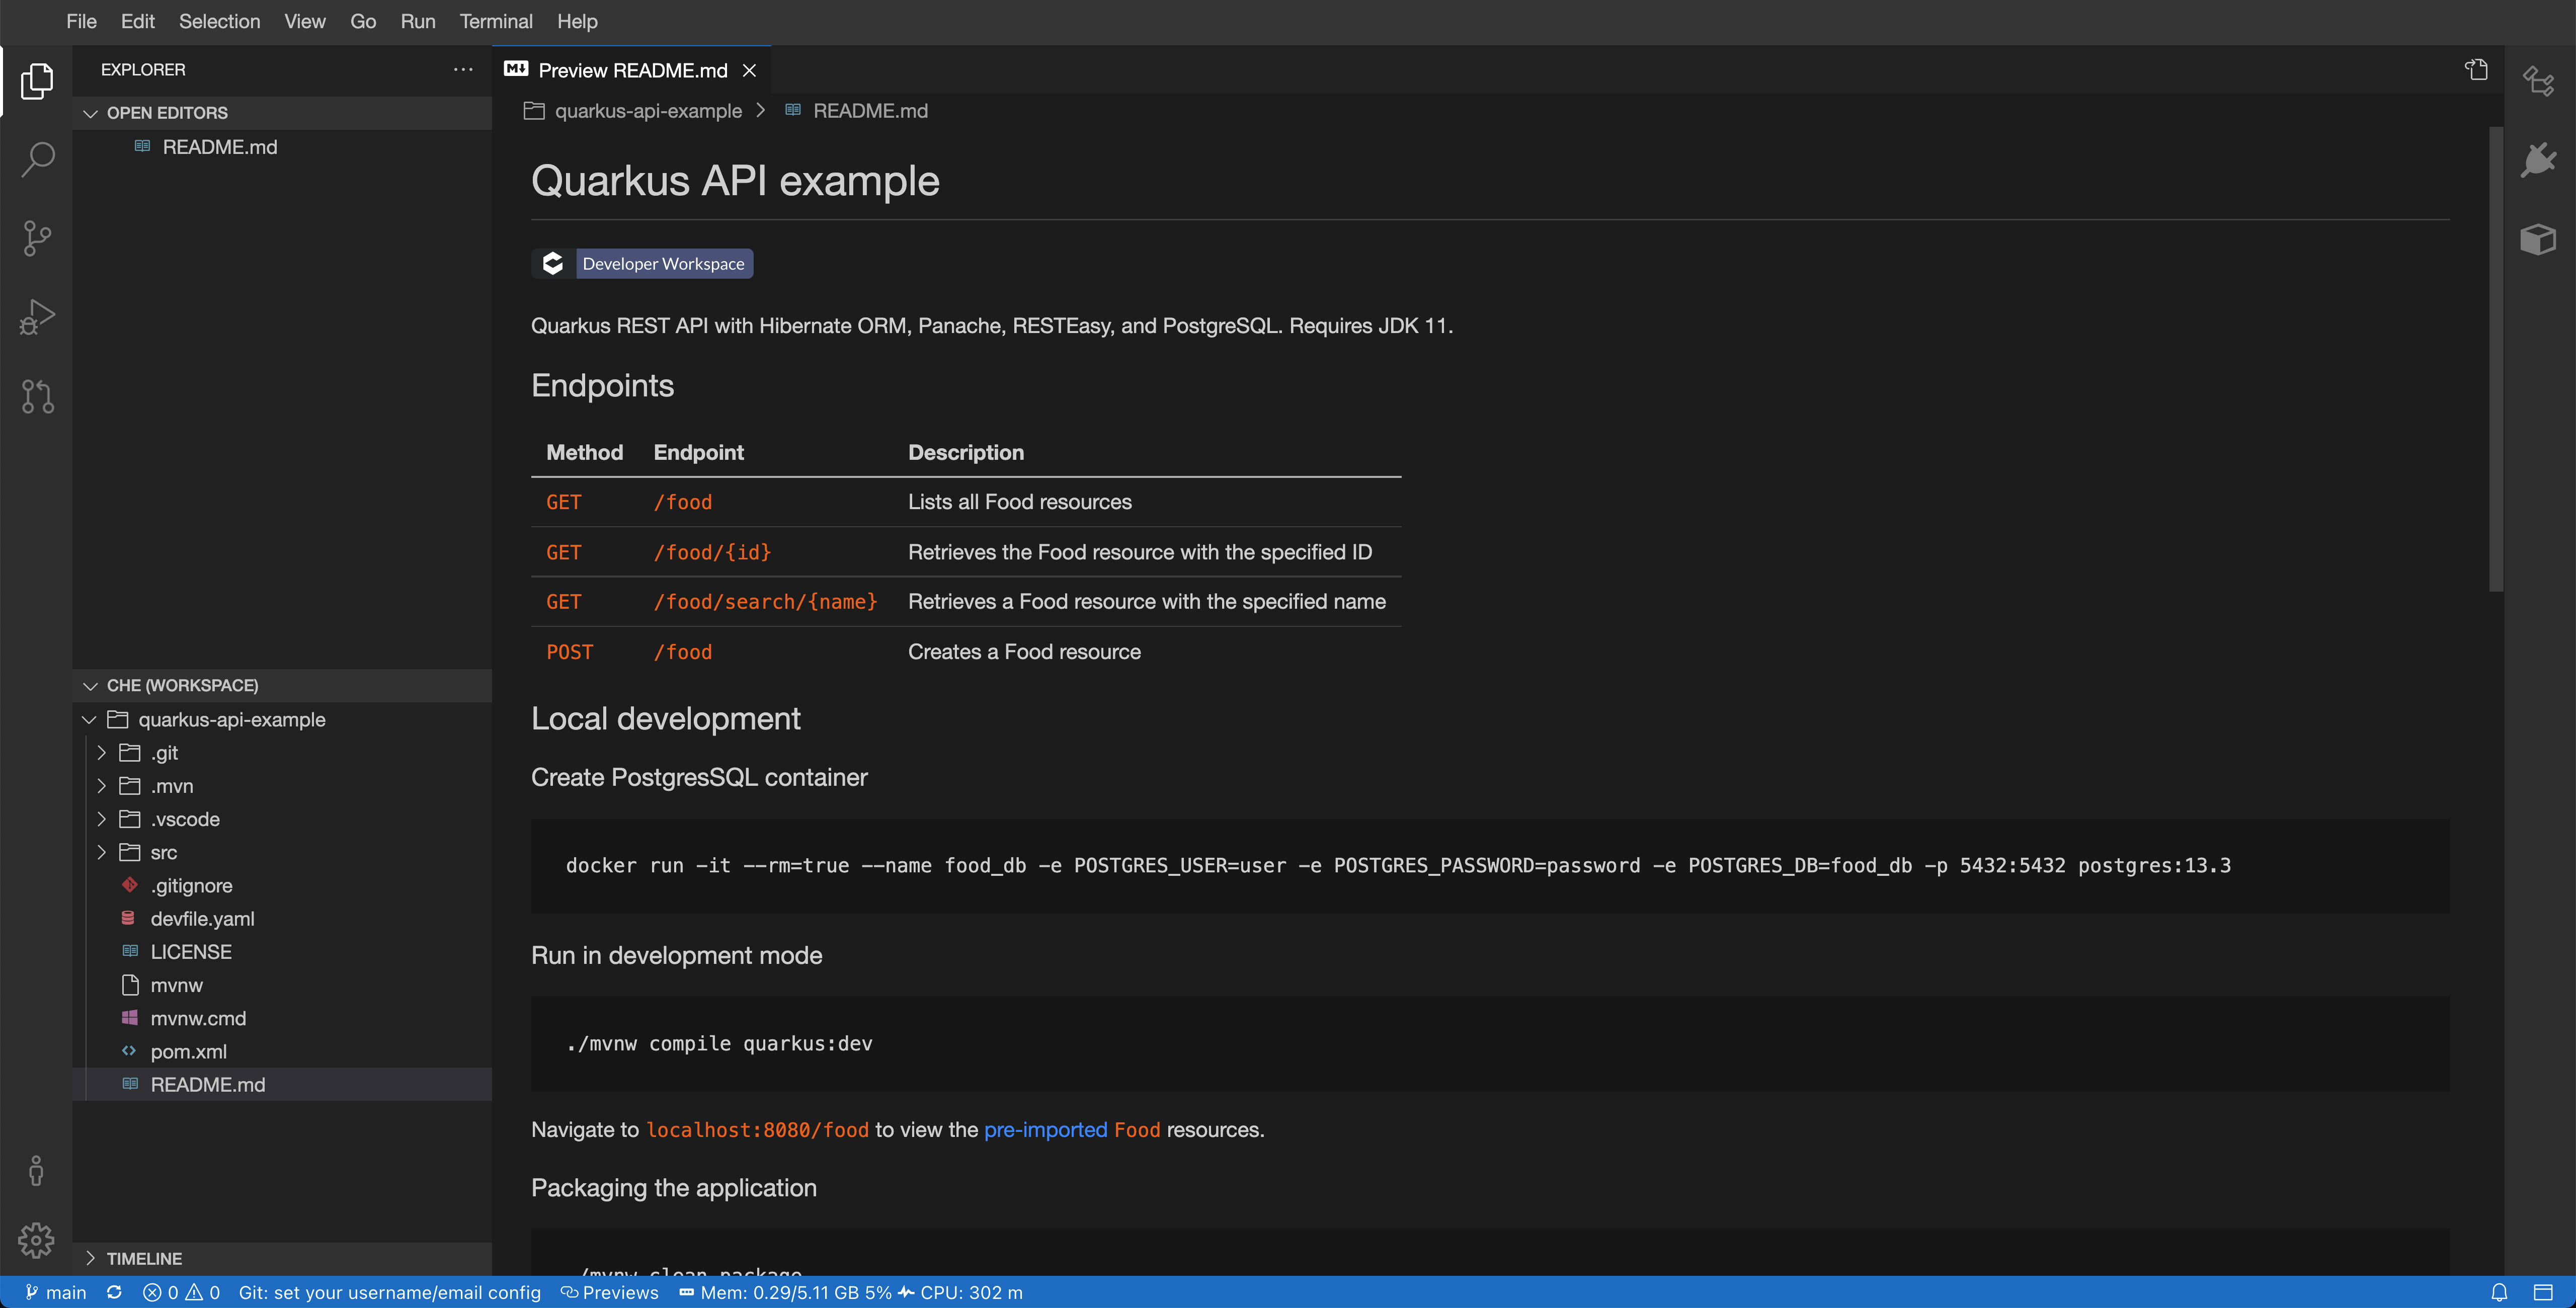Click the /food/search/{name} endpoint cell
Image resolution: width=2576 pixels, height=1308 pixels.
point(765,601)
